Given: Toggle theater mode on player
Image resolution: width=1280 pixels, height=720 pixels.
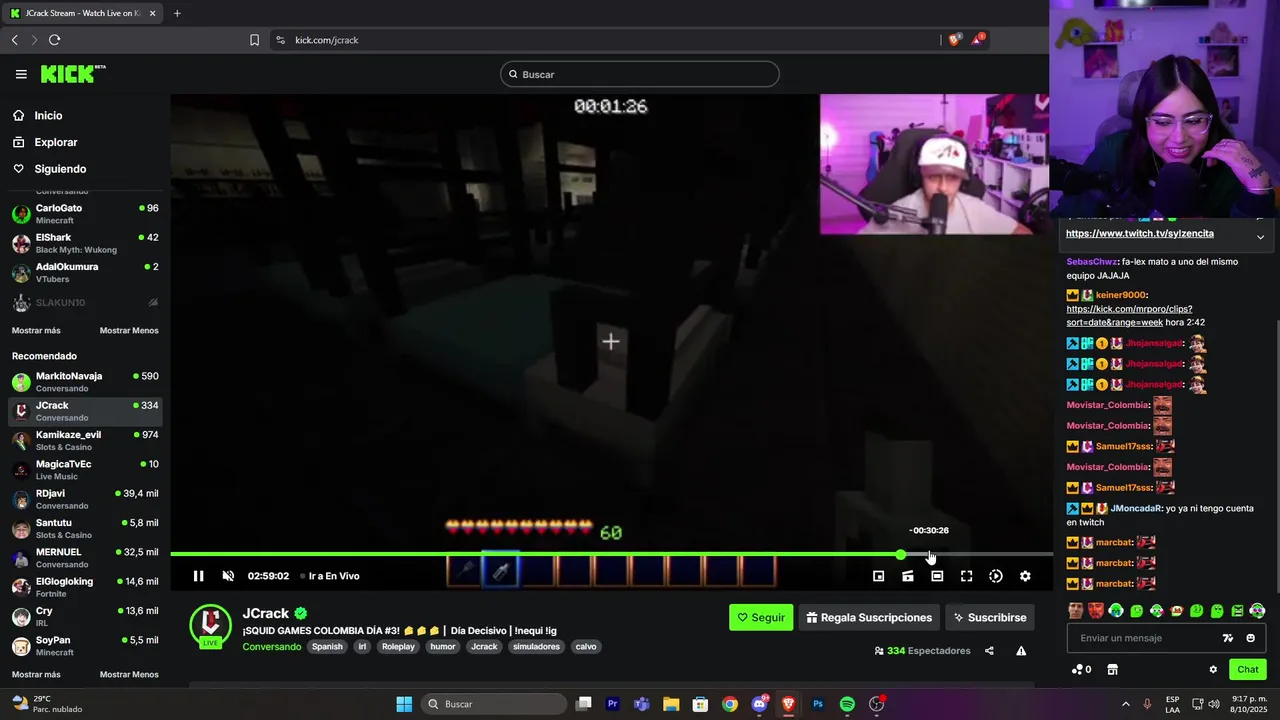Looking at the screenshot, I should point(937,576).
